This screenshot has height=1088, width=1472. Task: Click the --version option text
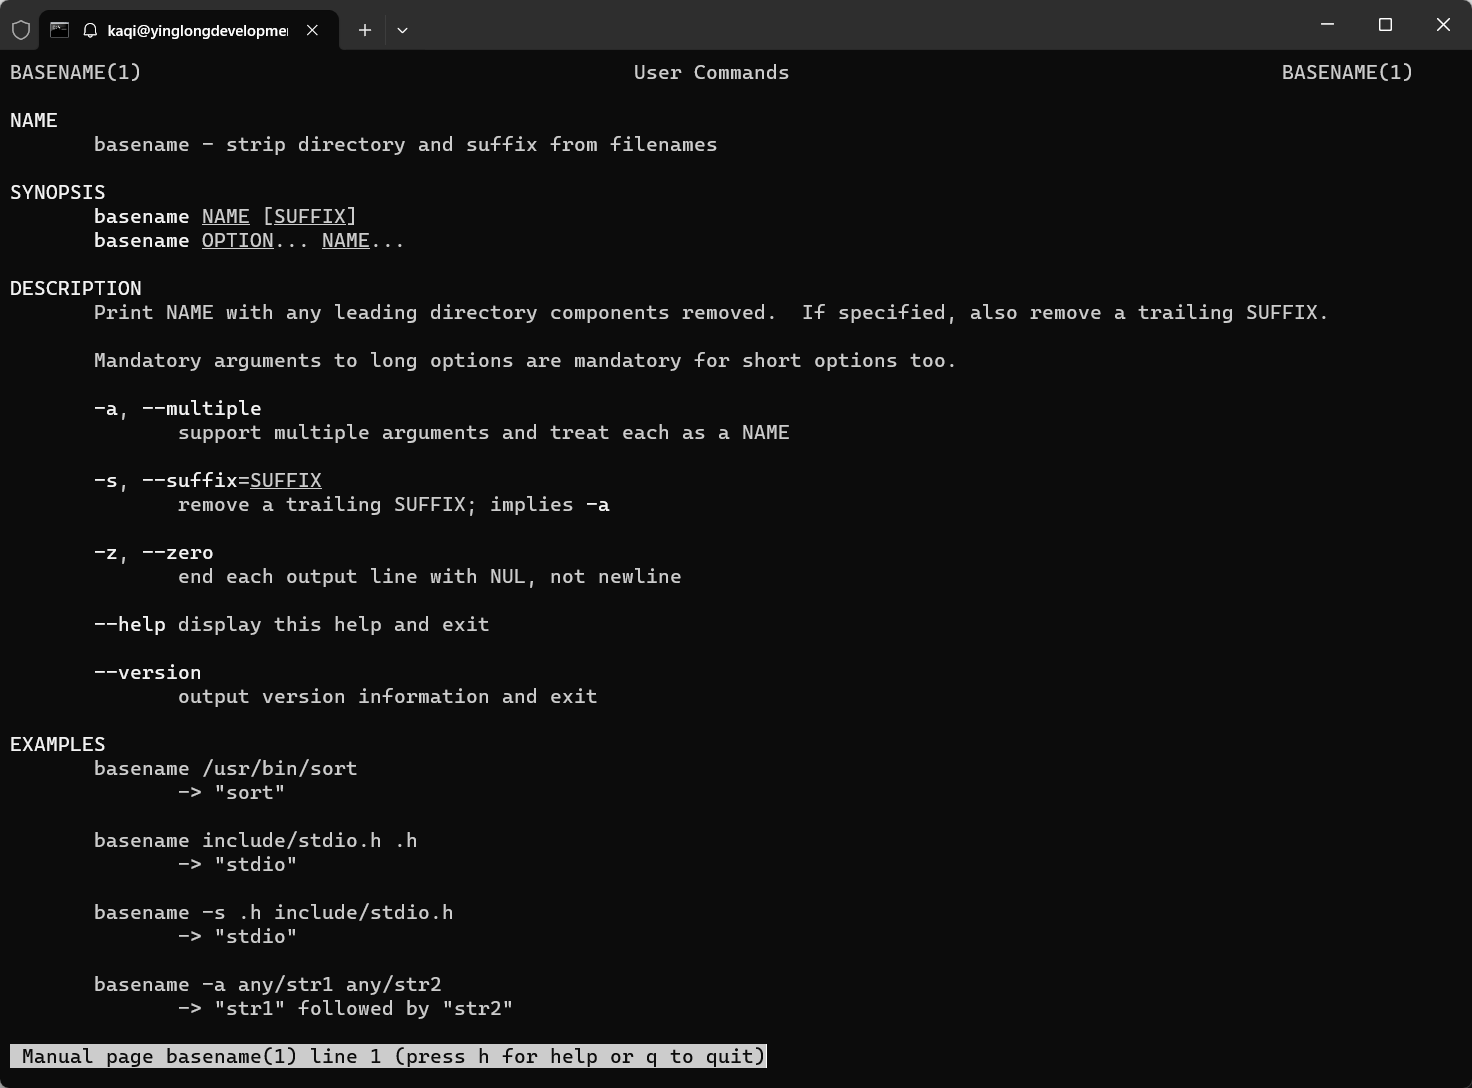pyautogui.click(x=148, y=672)
